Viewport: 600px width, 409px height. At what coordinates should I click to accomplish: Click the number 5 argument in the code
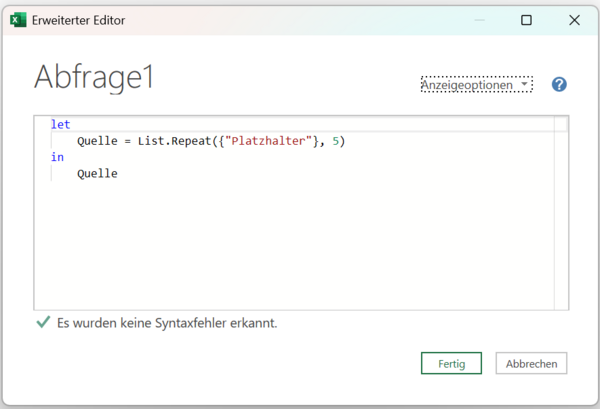(x=338, y=141)
